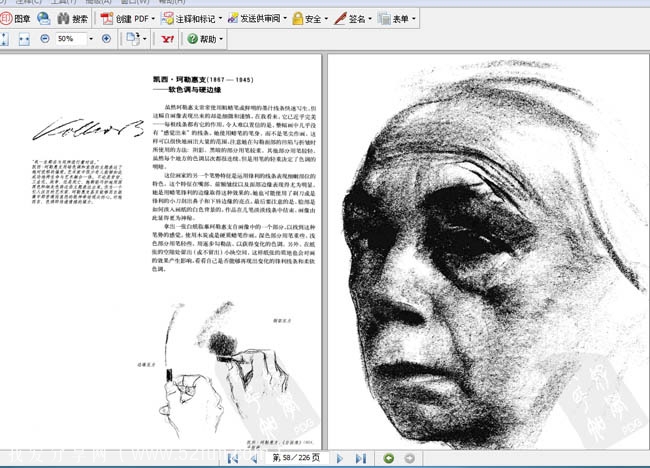Click the zoom in plus button
This screenshot has height=468, width=650.
[106, 39]
